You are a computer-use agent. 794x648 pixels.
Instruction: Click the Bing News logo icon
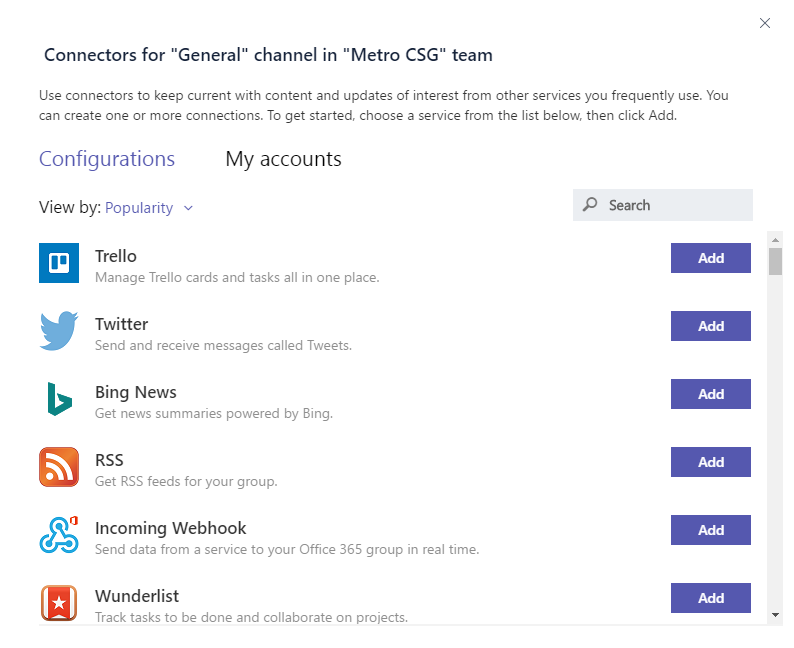[x=59, y=399]
